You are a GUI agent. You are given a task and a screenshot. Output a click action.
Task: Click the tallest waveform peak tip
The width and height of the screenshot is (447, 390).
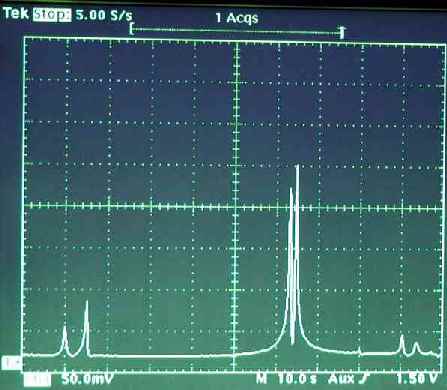click(x=297, y=167)
